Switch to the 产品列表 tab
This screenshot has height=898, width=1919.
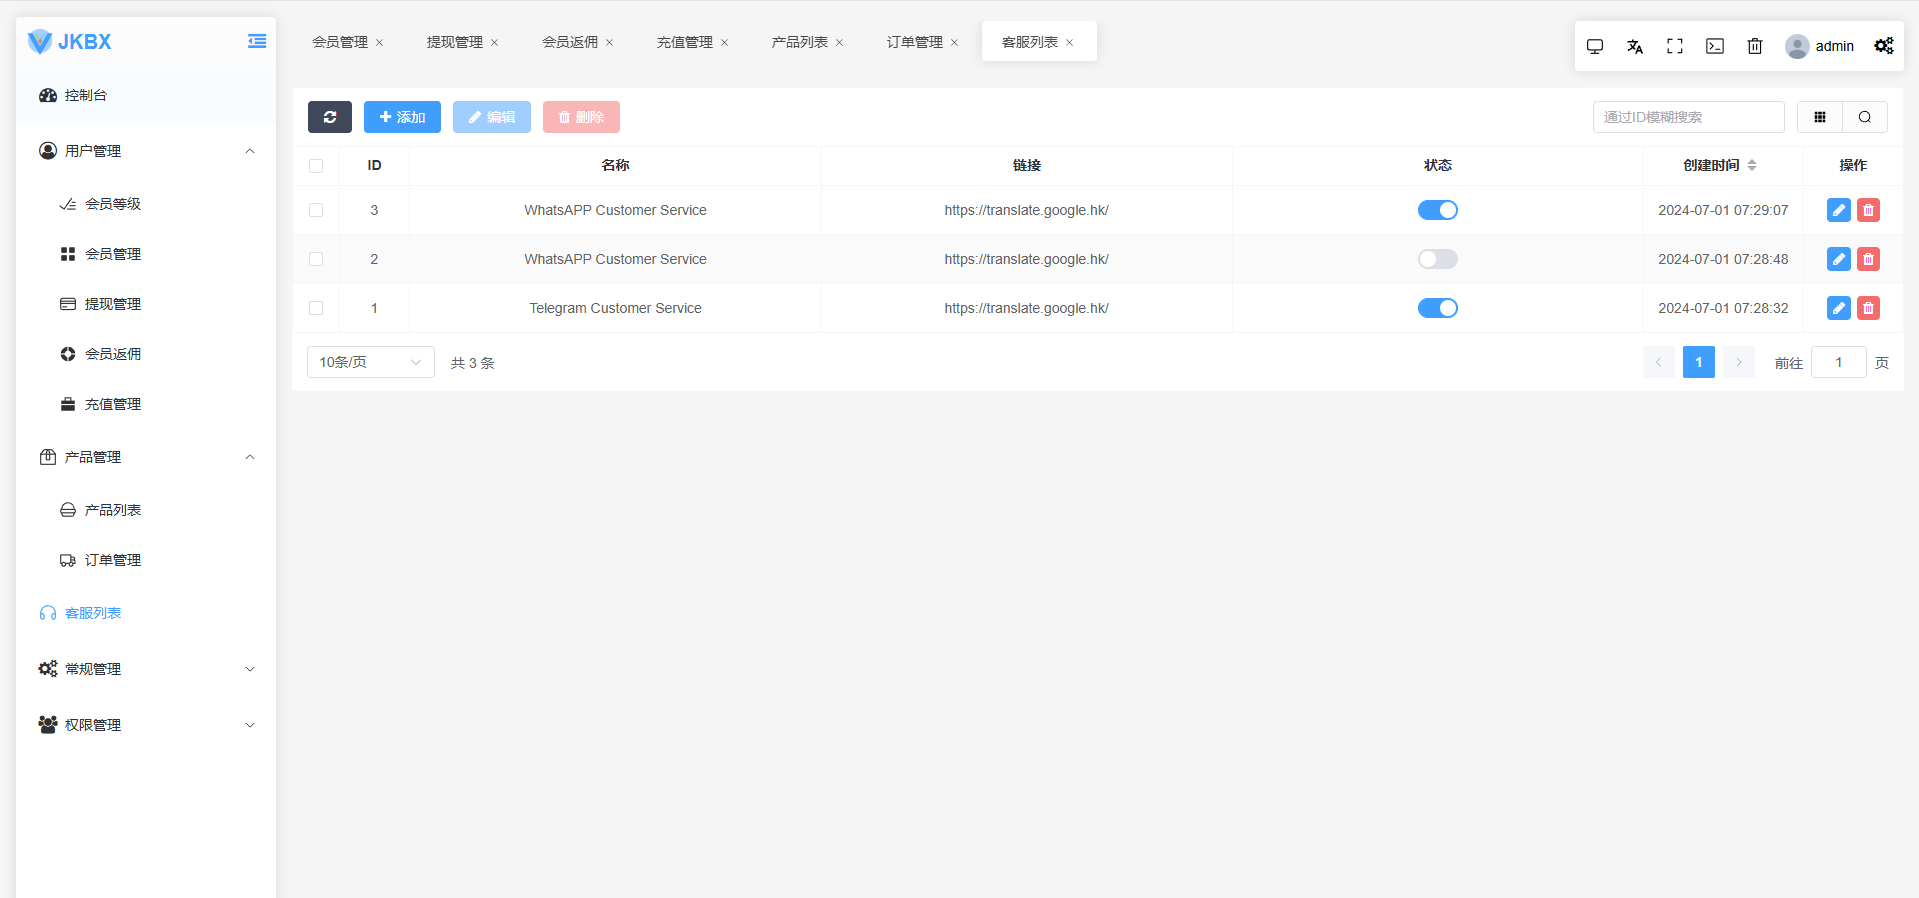point(800,42)
